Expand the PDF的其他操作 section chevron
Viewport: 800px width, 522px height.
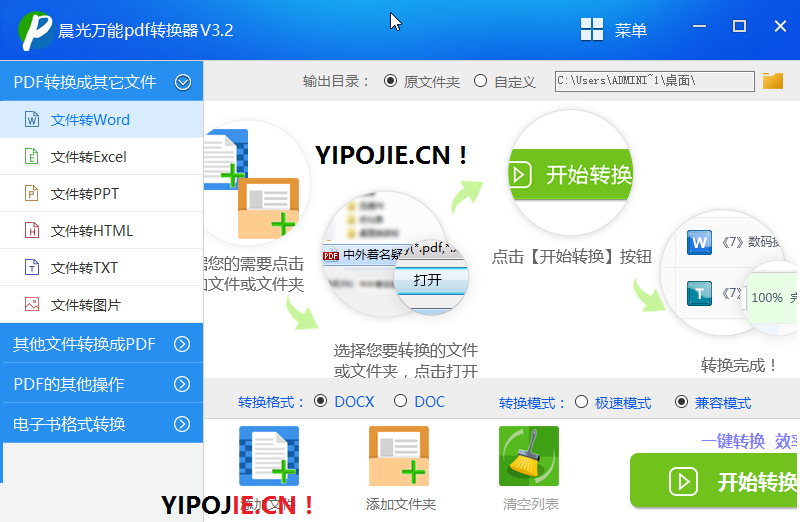point(182,384)
